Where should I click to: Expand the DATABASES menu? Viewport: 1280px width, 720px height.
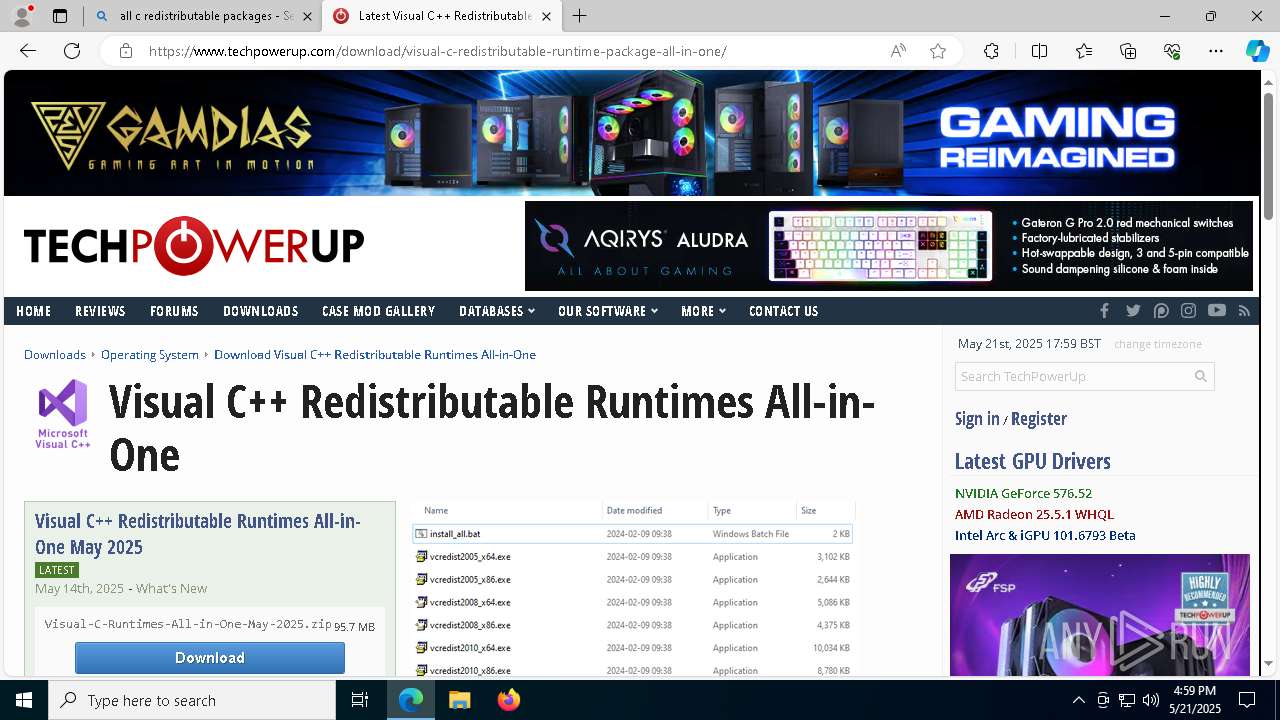click(497, 311)
